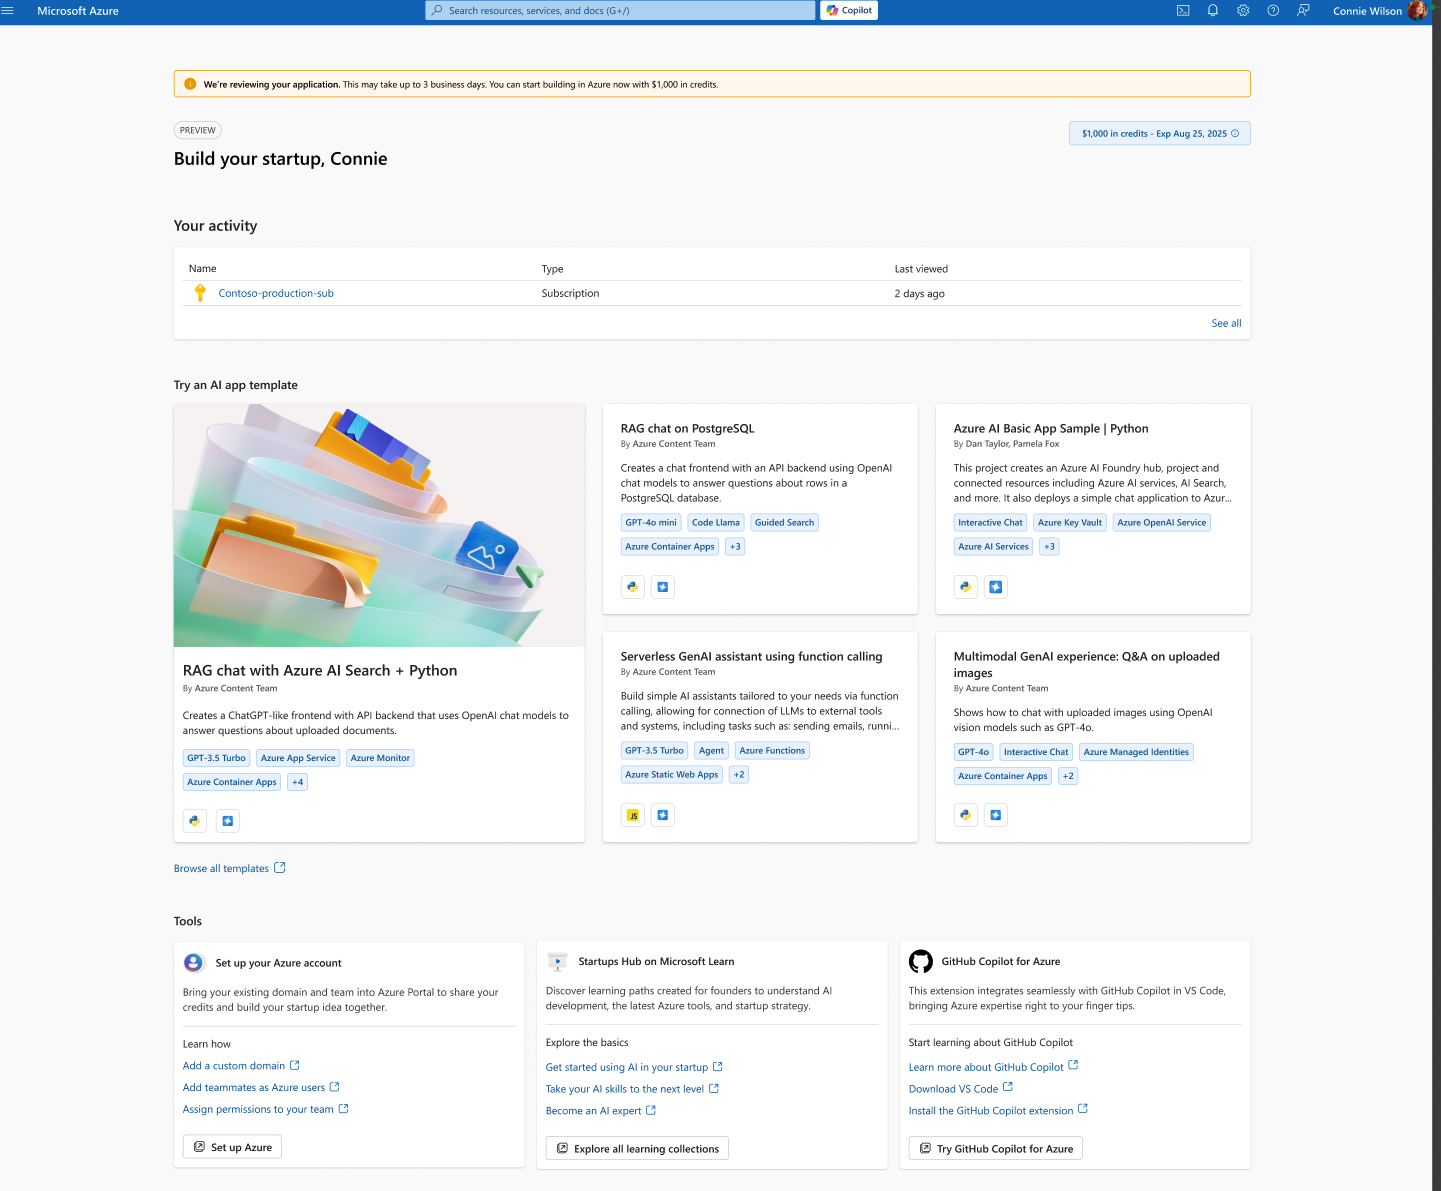Screen dimensions: 1441x1191
Task: Click Set up your Azure account icon
Action: click(x=194, y=963)
